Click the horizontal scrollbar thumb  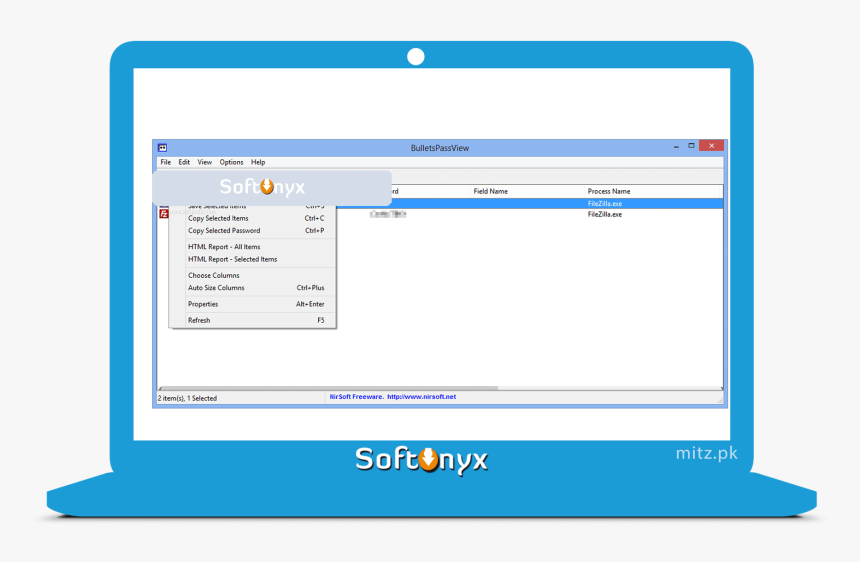click(x=330, y=388)
